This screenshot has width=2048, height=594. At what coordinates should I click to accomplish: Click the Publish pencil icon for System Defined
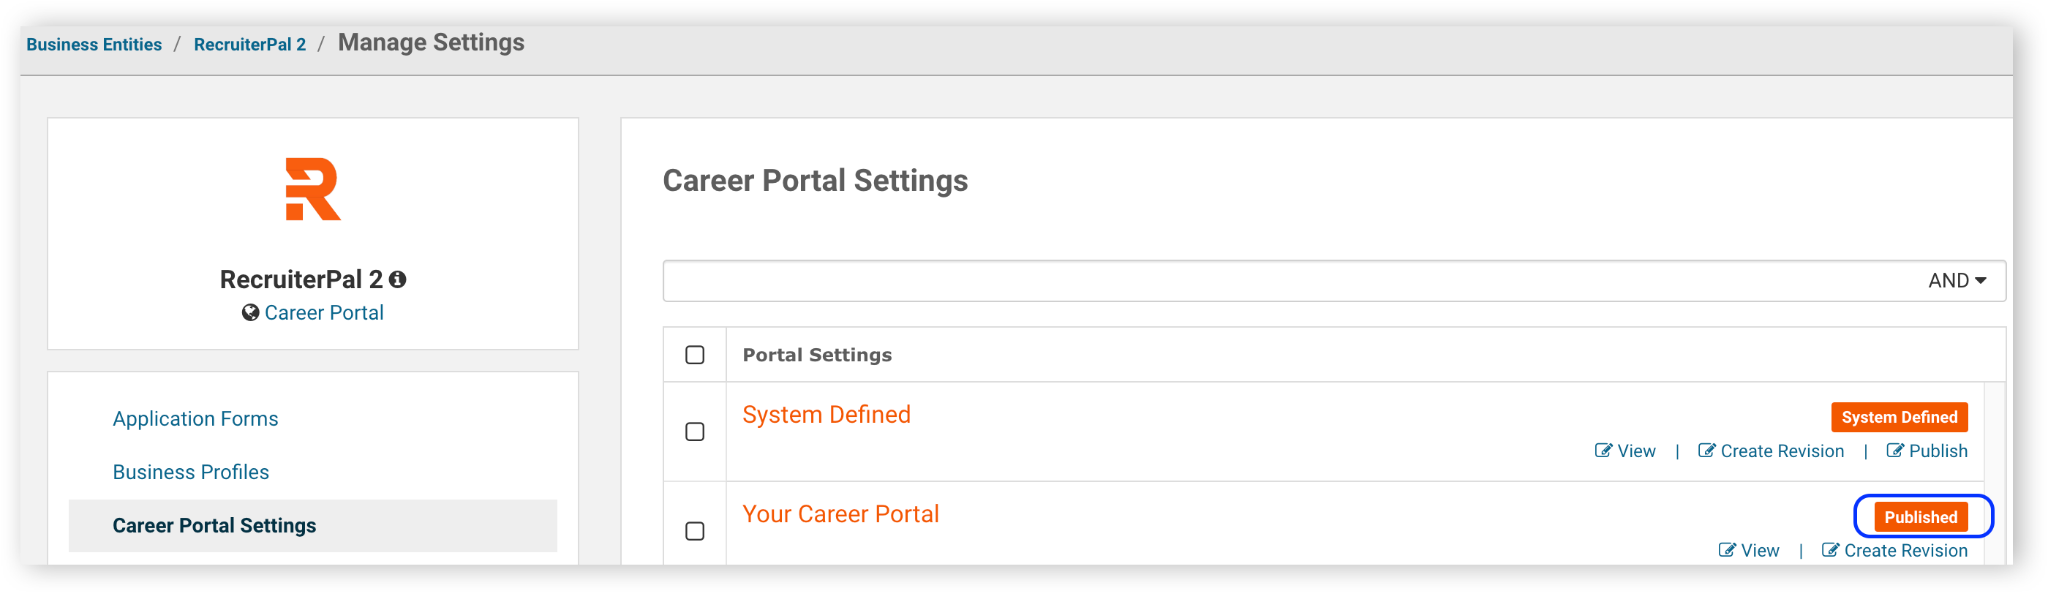(x=1895, y=451)
